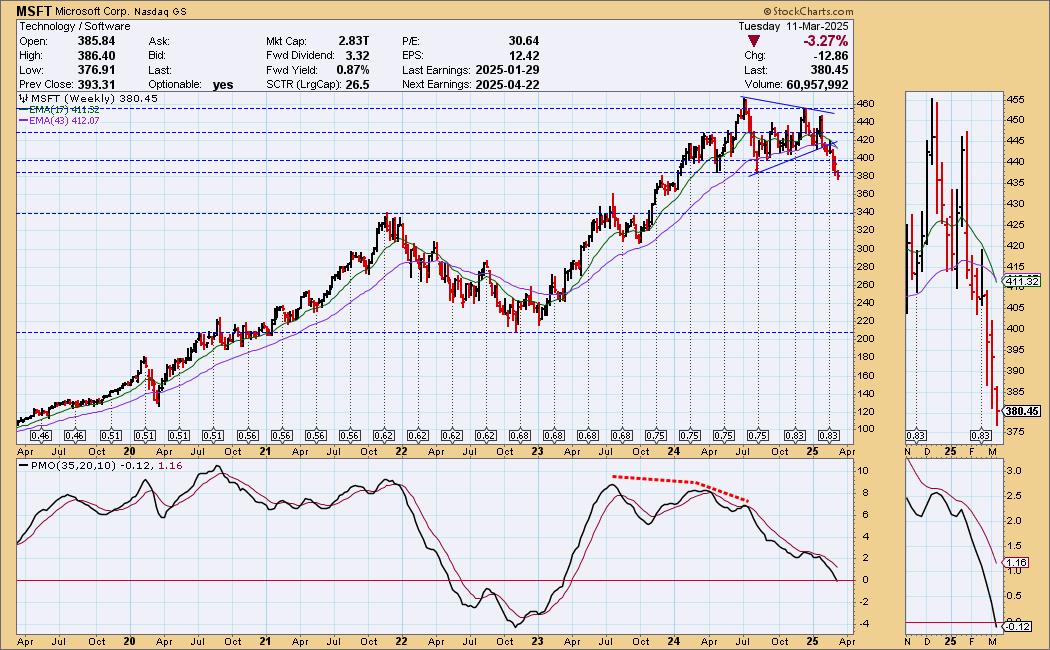Click the red down-triangle change indicator

click(753, 42)
